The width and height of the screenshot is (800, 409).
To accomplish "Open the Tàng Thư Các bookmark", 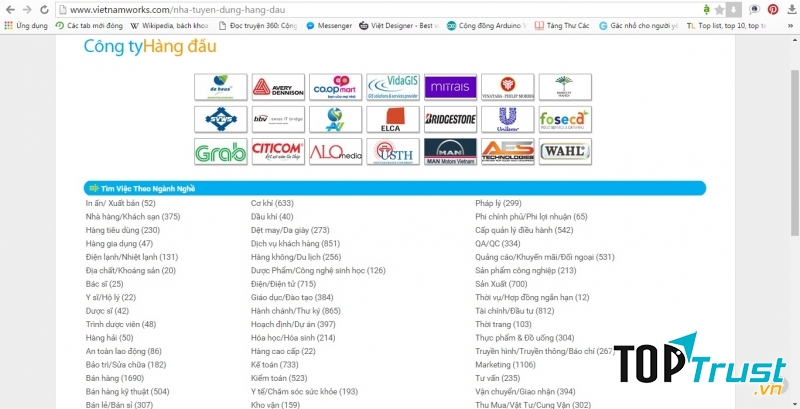I will (562, 25).
